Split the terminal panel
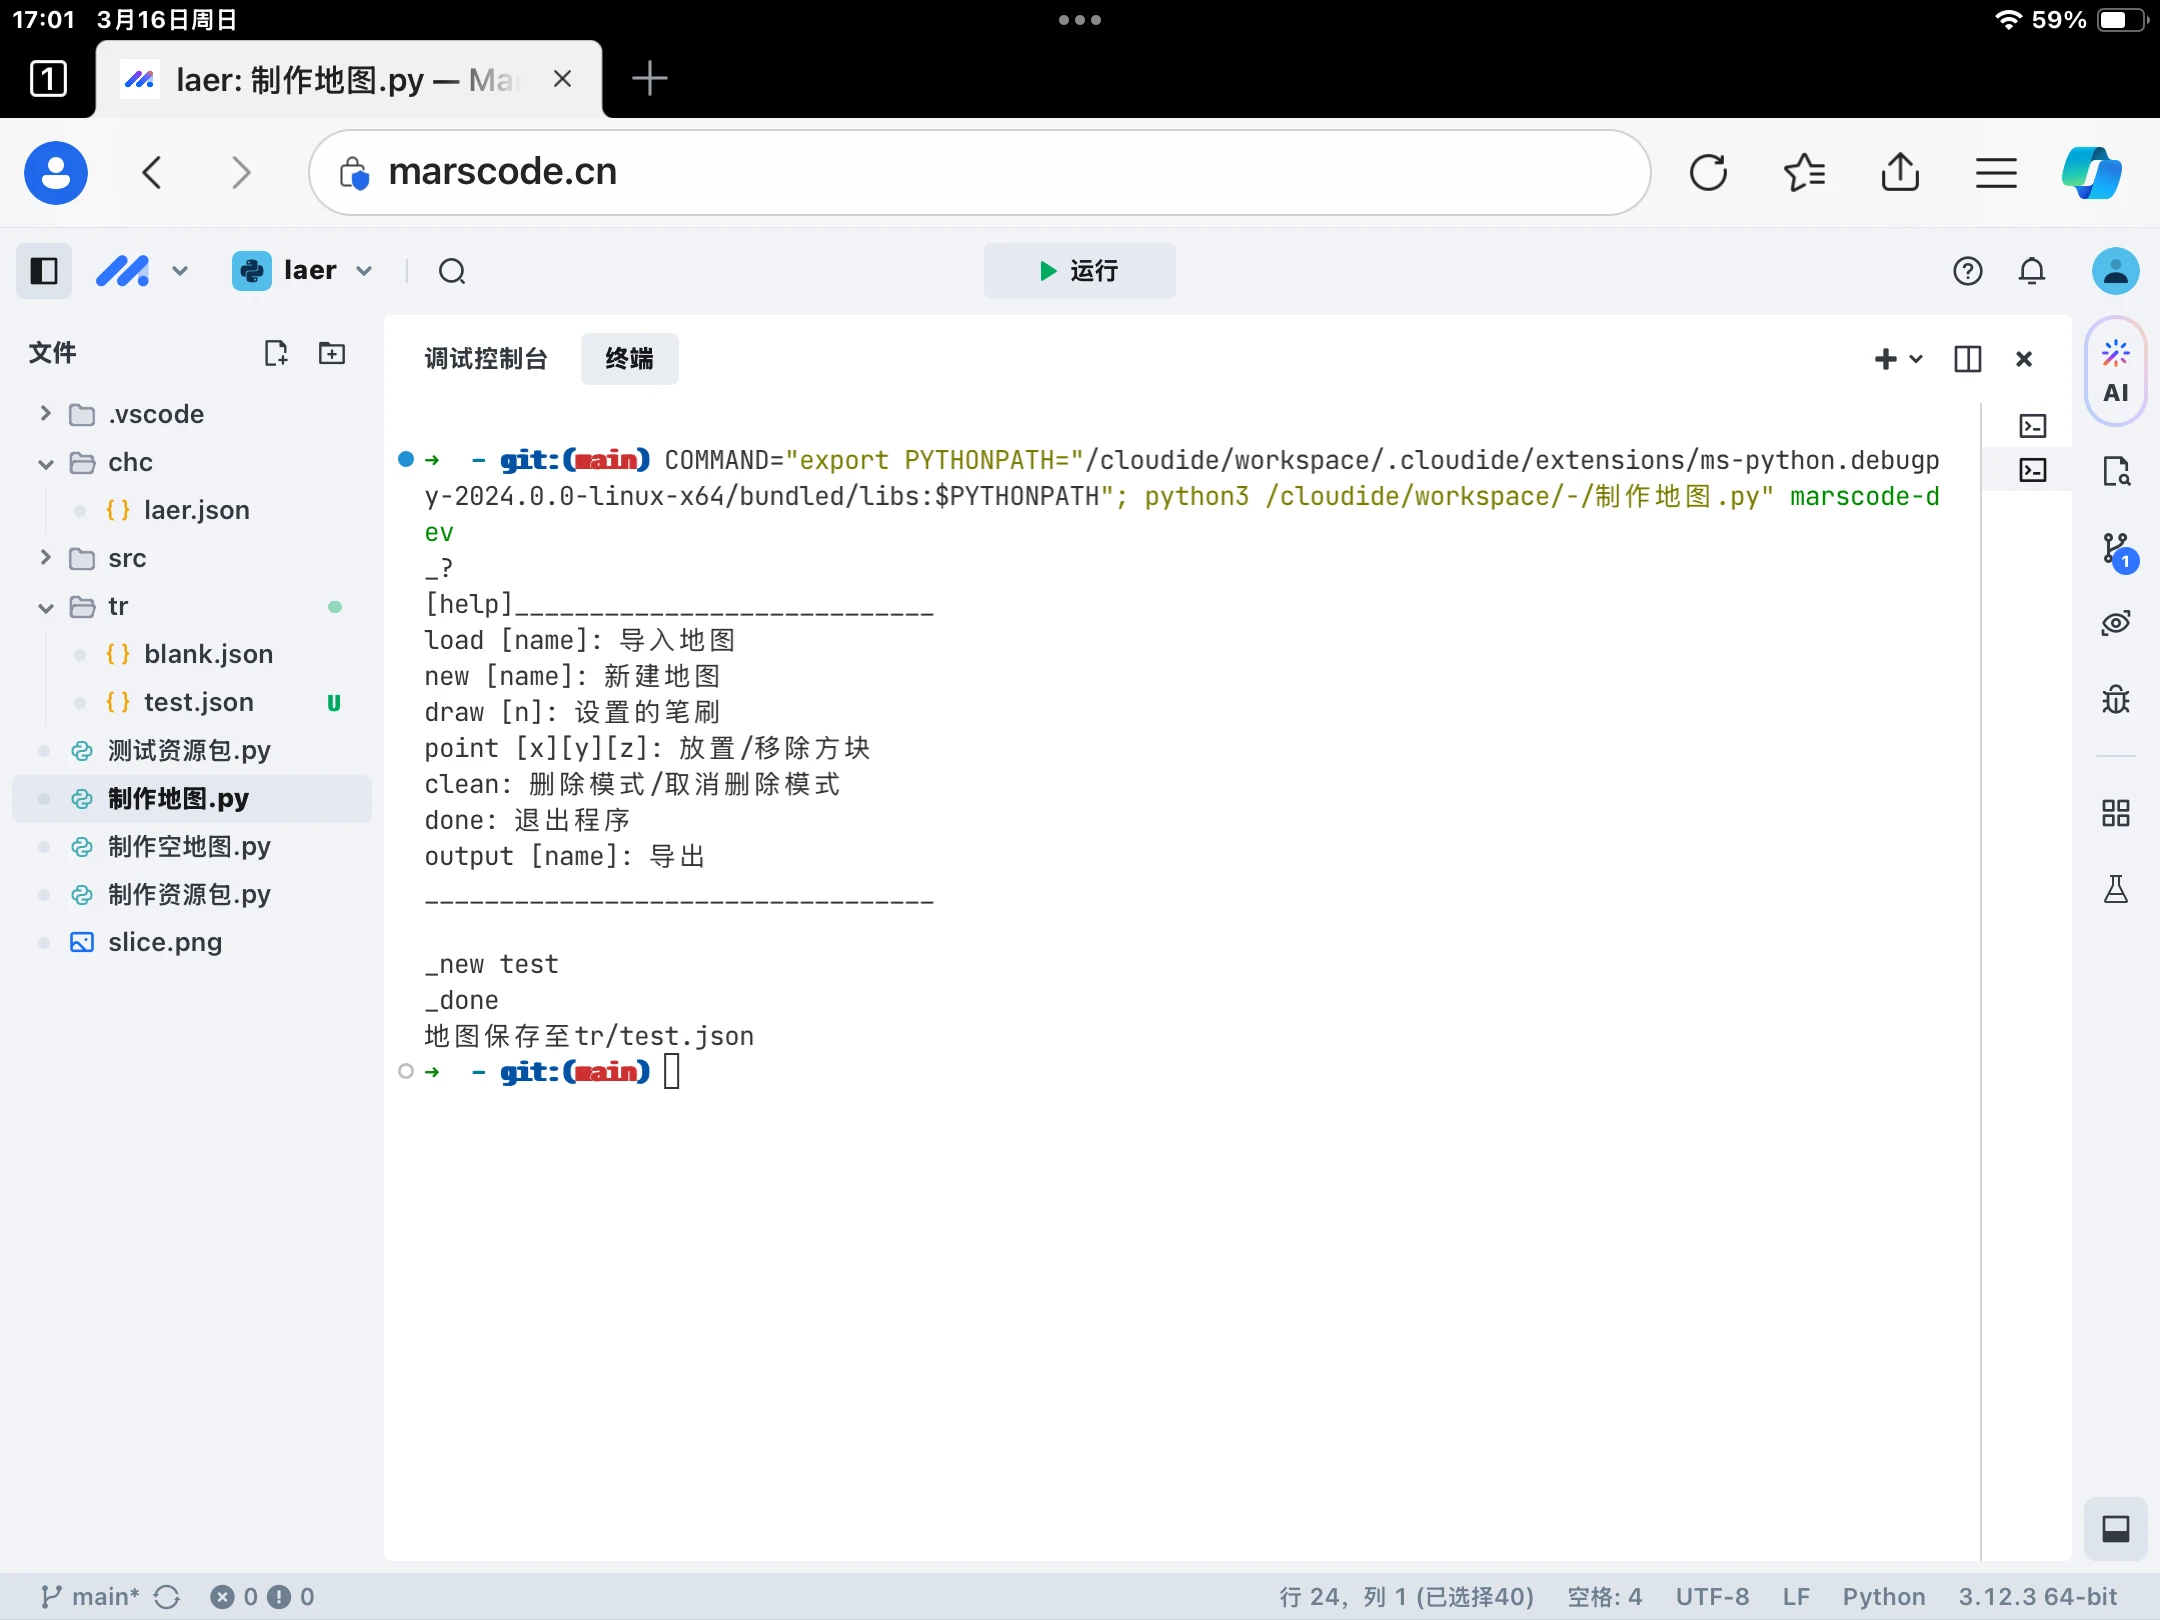The width and height of the screenshot is (2160, 1620). pyautogui.click(x=1967, y=359)
